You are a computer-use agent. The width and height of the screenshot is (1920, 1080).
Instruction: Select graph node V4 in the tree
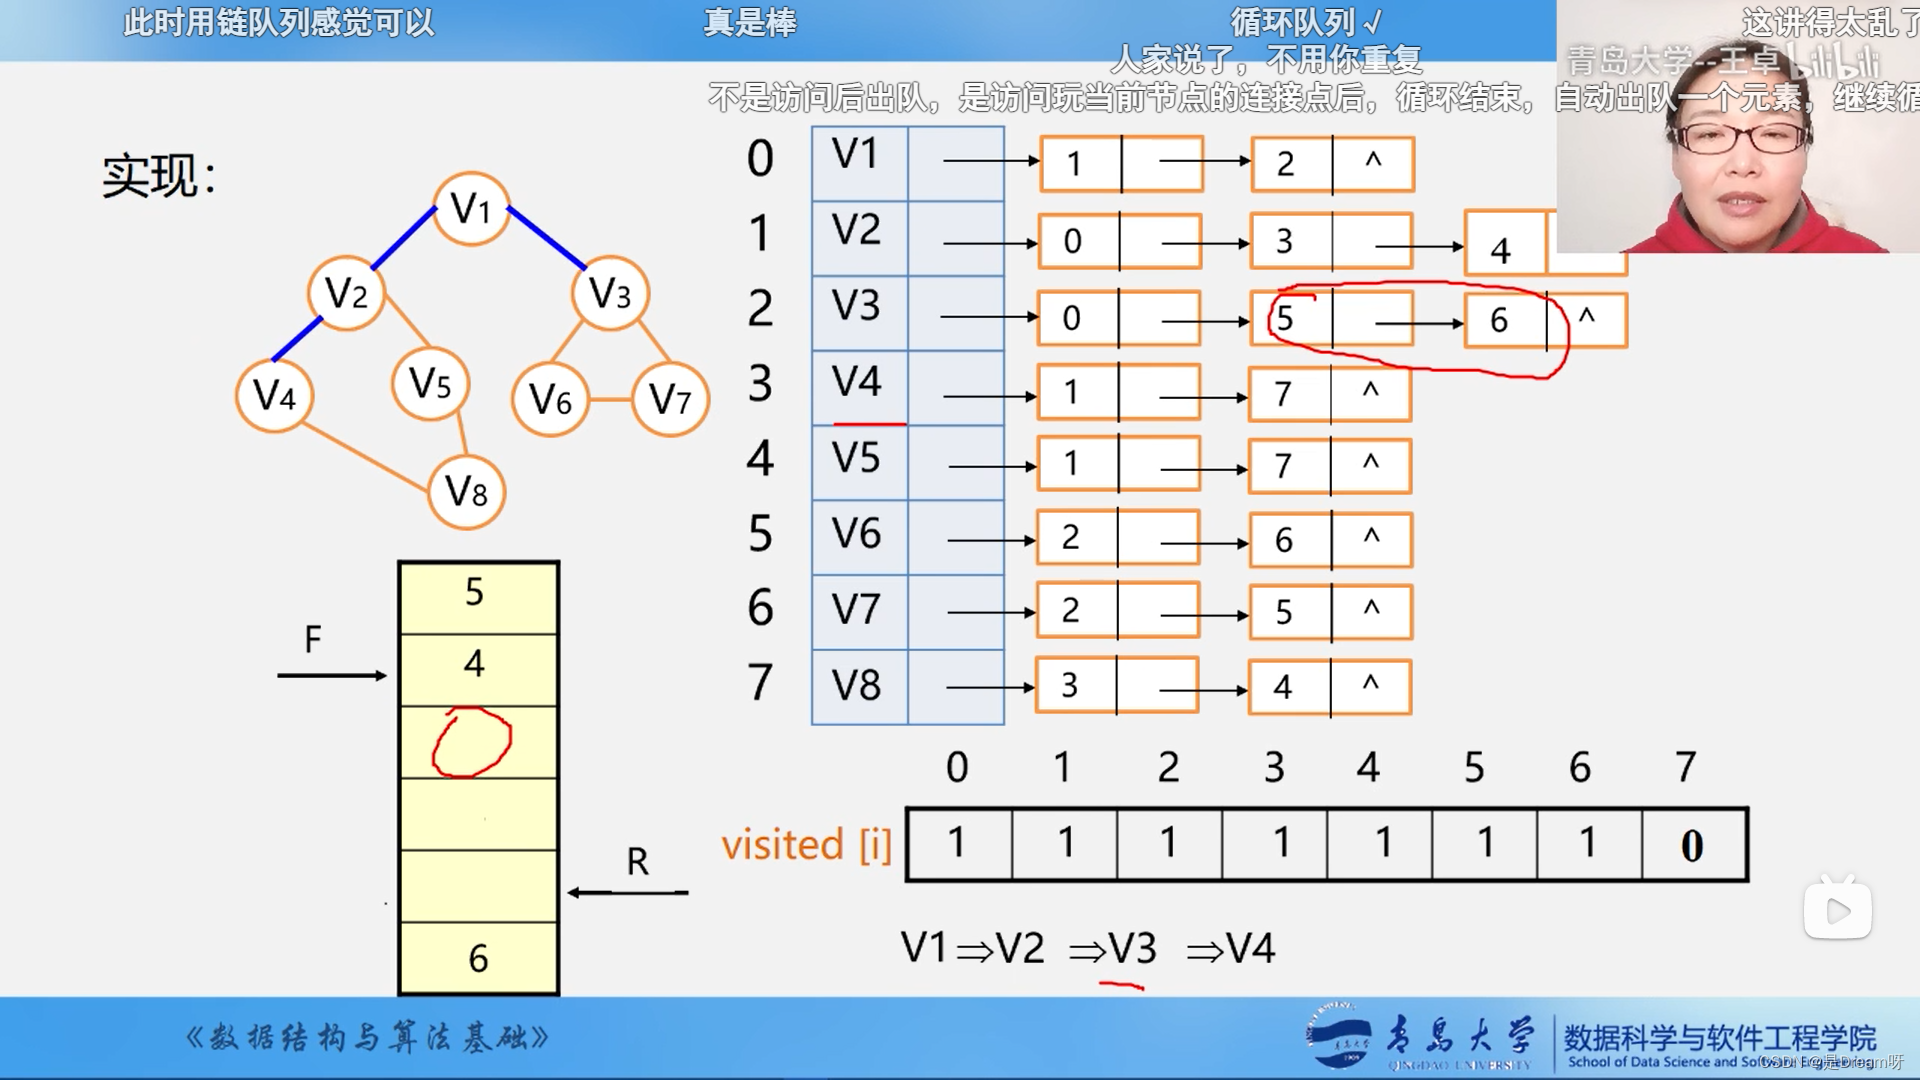274,395
